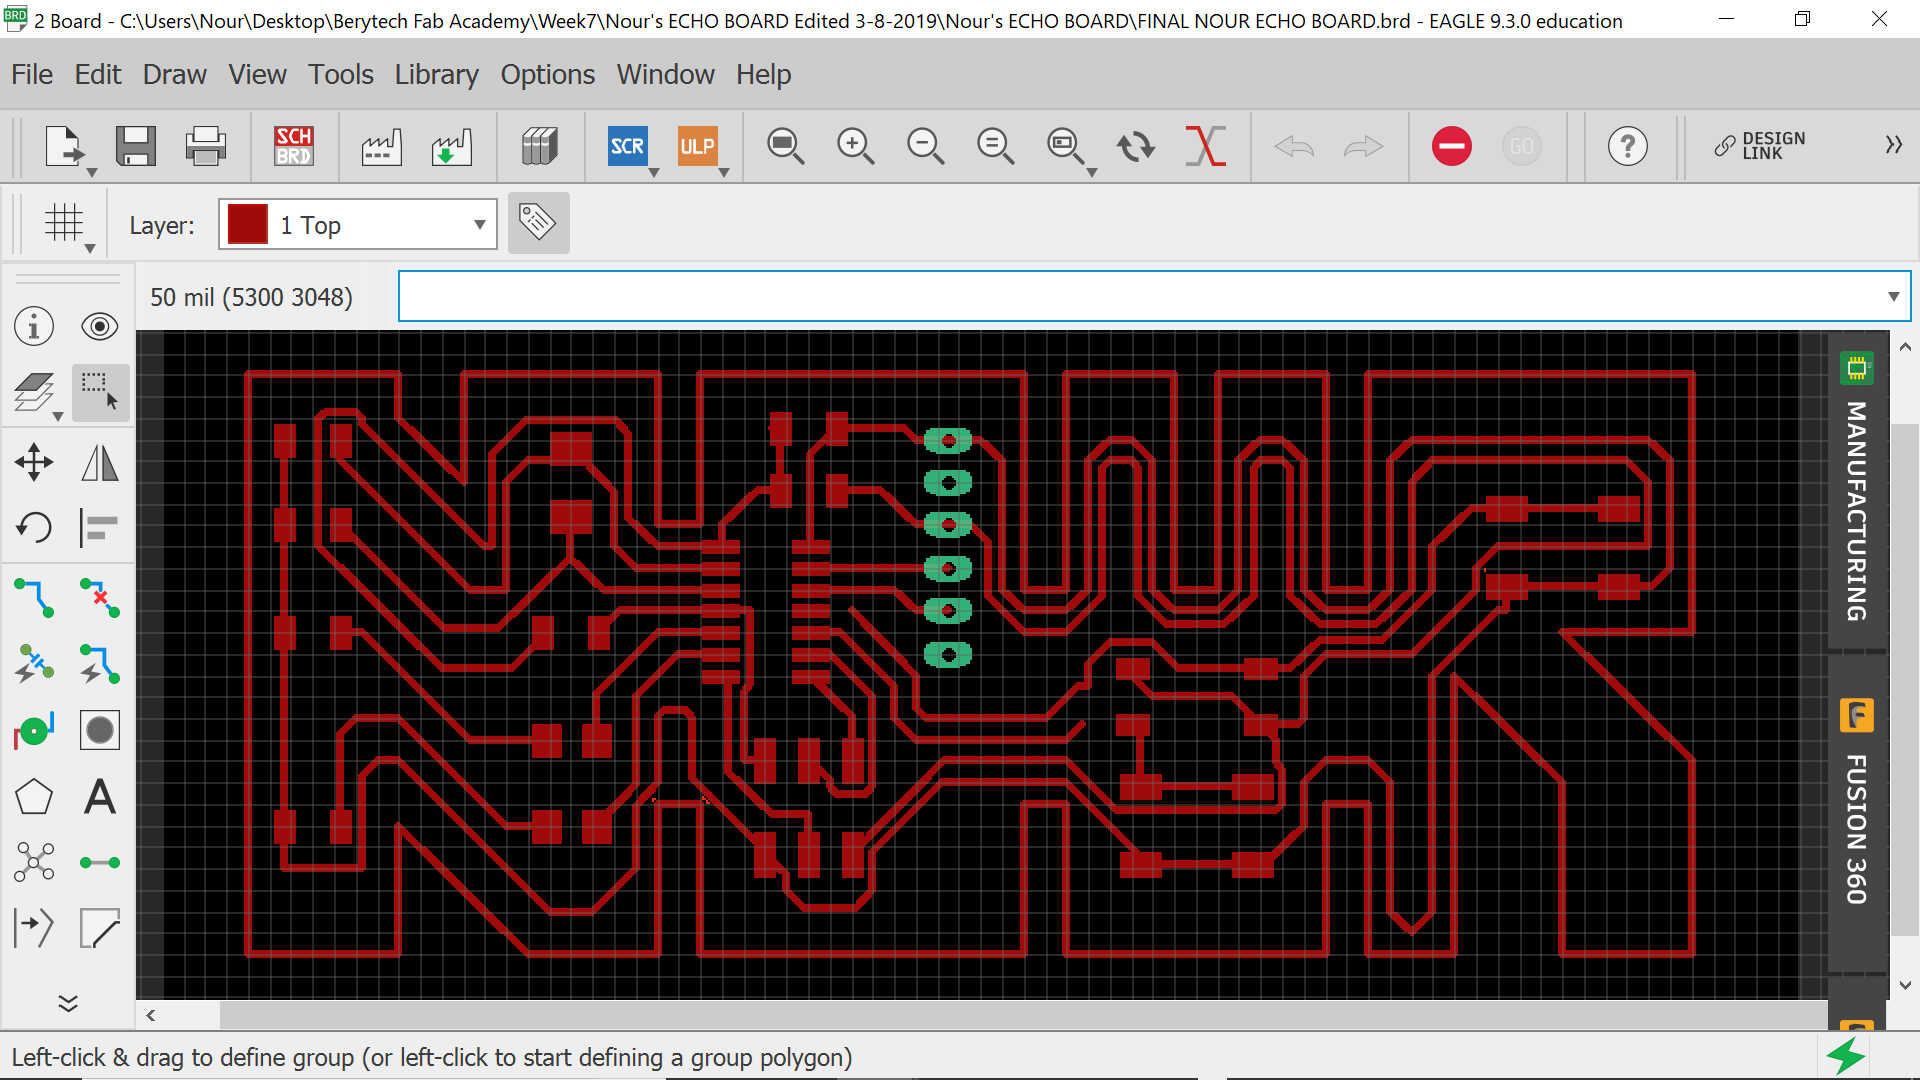The image size is (1920, 1080).
Task: Expand the command line history dropdown
Action: pos(1893,296)
